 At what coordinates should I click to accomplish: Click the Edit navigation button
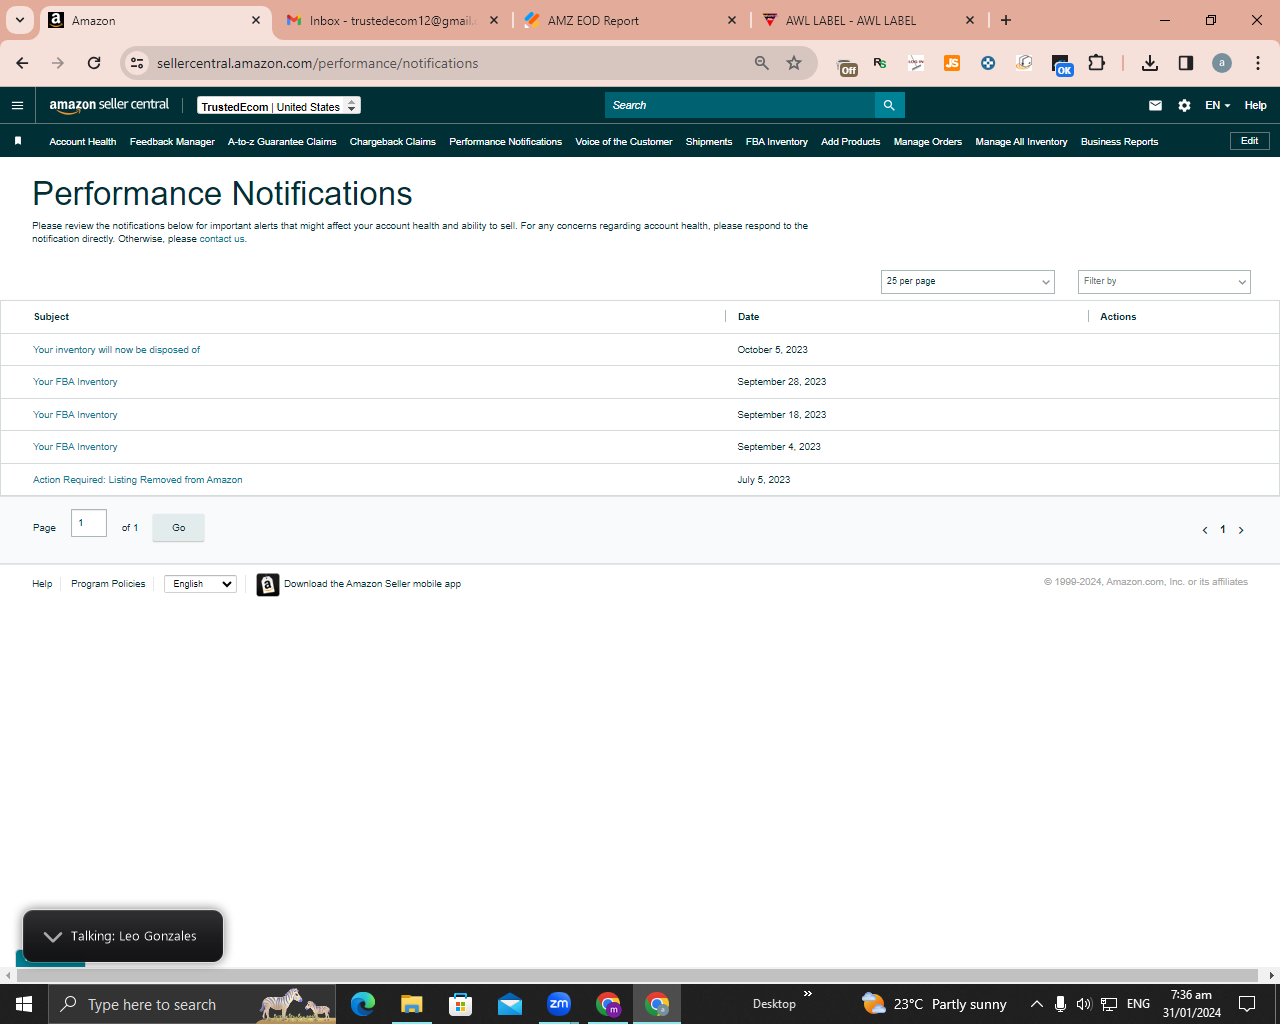[1250, 141]
